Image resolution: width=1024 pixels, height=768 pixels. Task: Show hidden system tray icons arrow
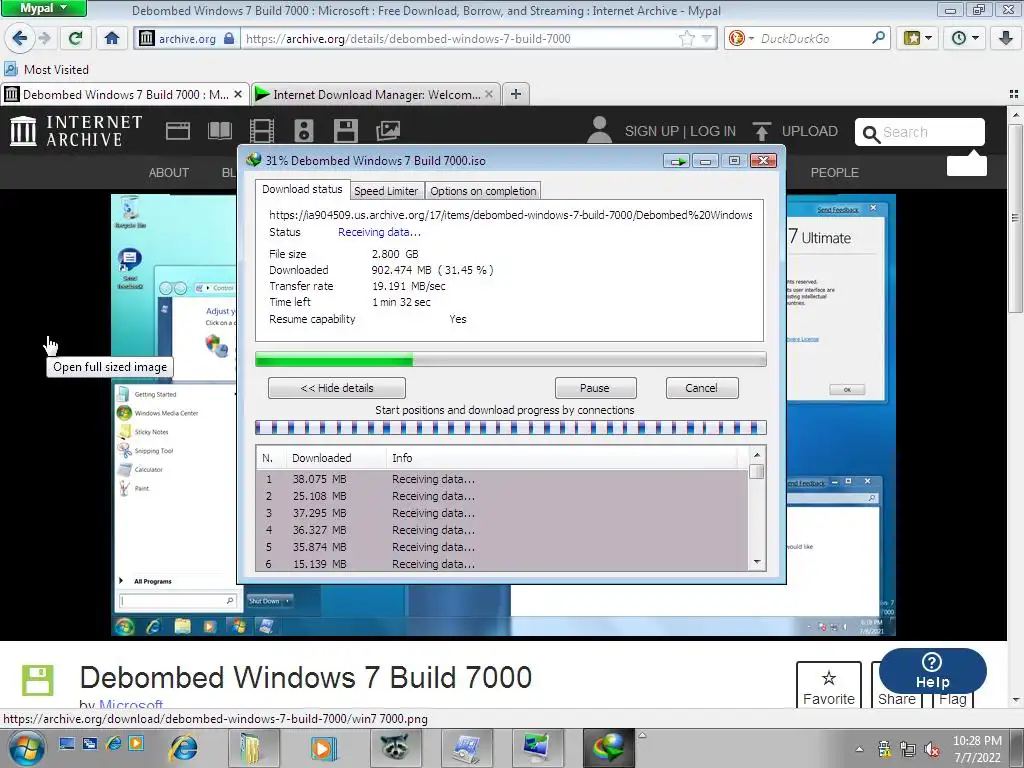click(x=859, y=750)
